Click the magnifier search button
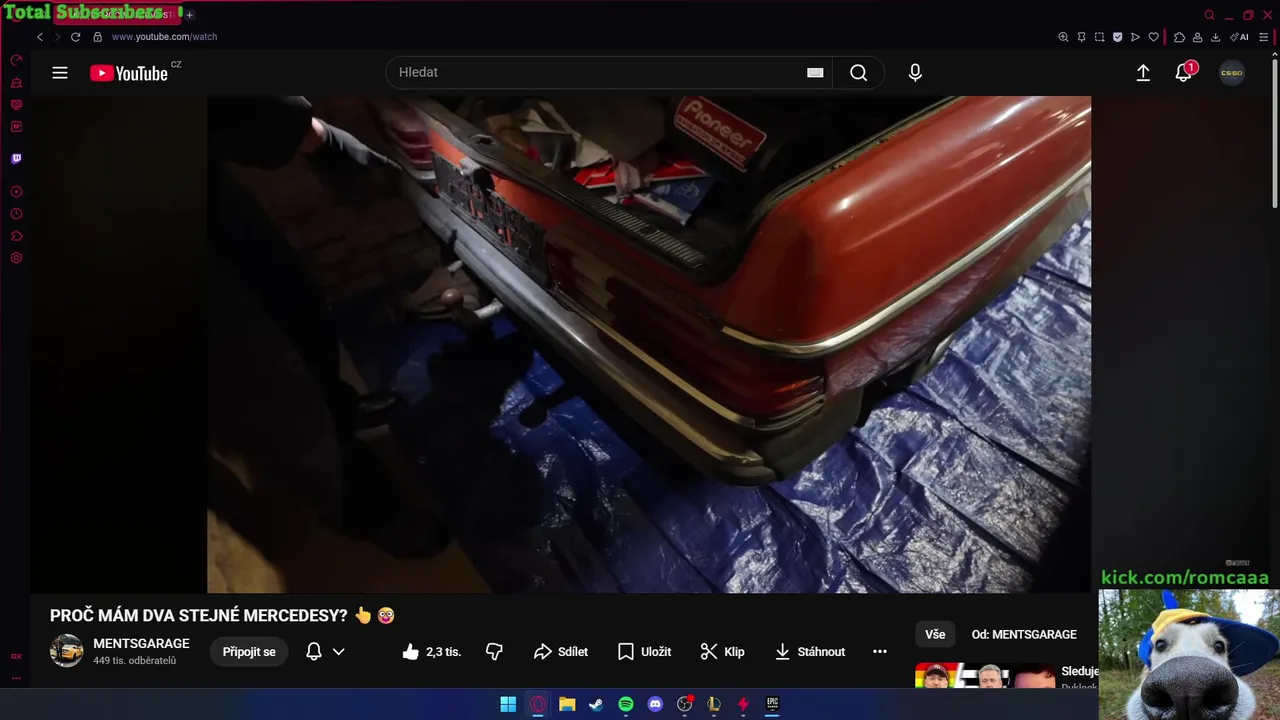1280x720 pixels. coord(859,72)
